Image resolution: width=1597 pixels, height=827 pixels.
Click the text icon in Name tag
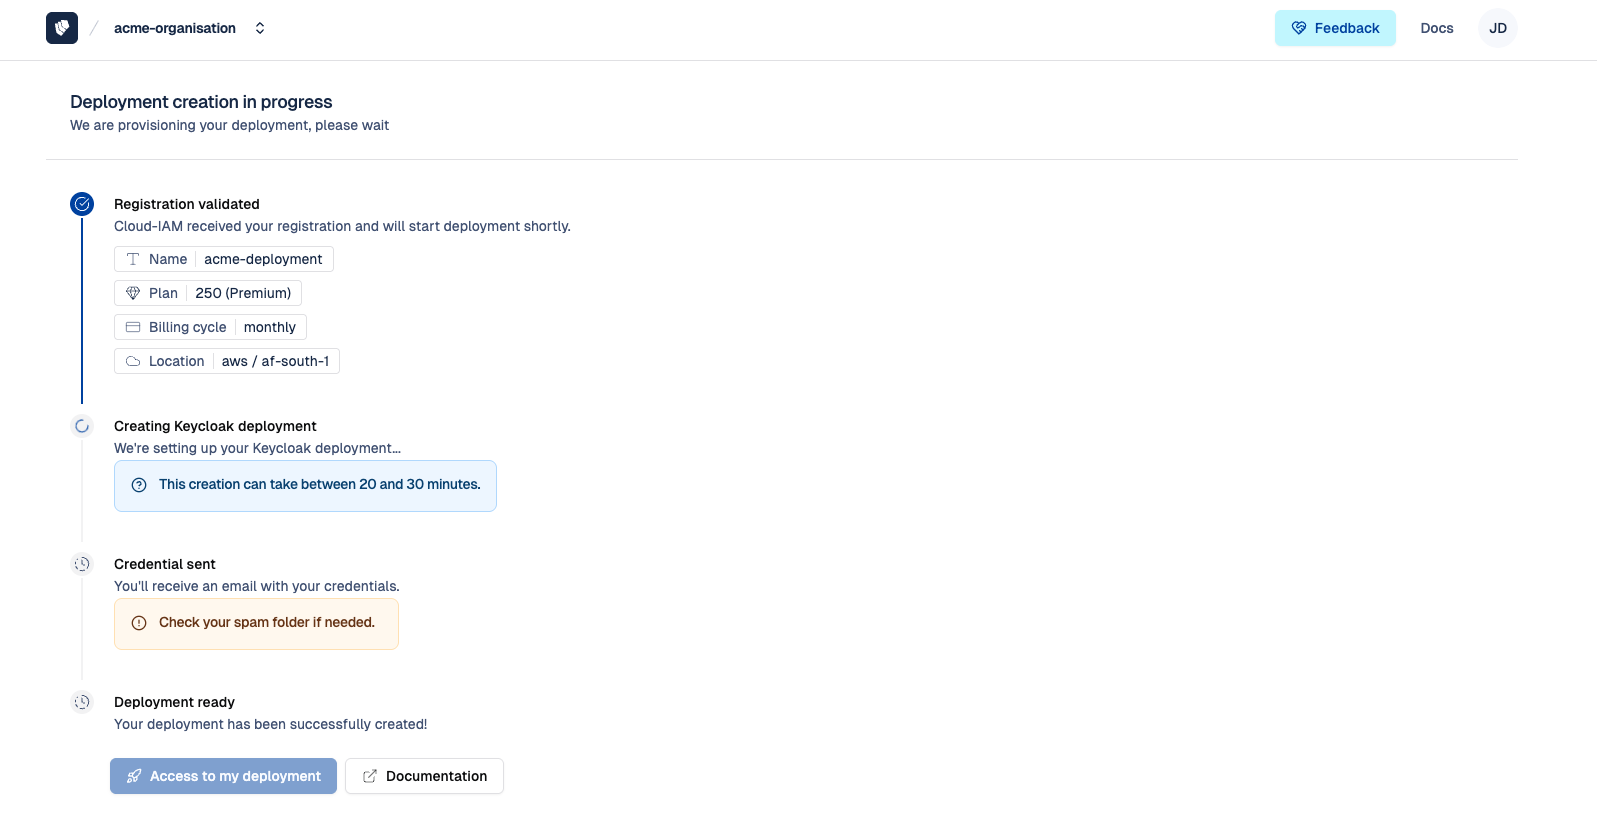tap(133, 259)
